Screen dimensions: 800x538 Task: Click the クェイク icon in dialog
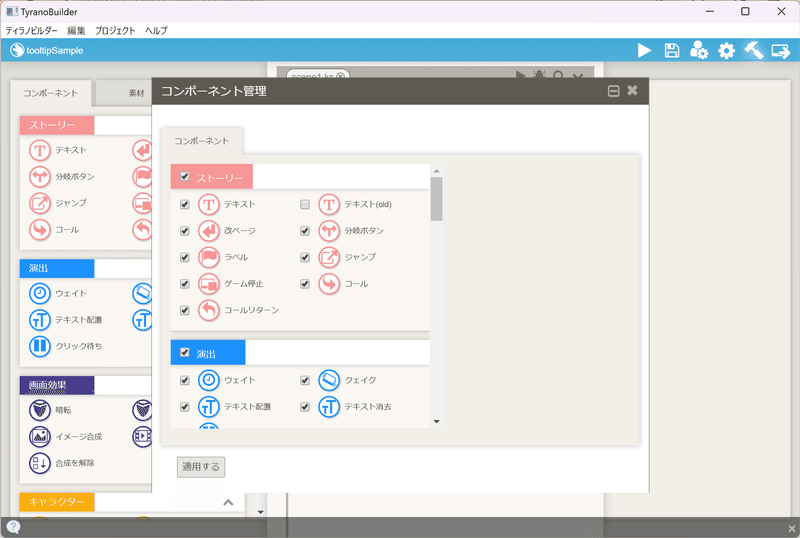[x=329, y=380]
